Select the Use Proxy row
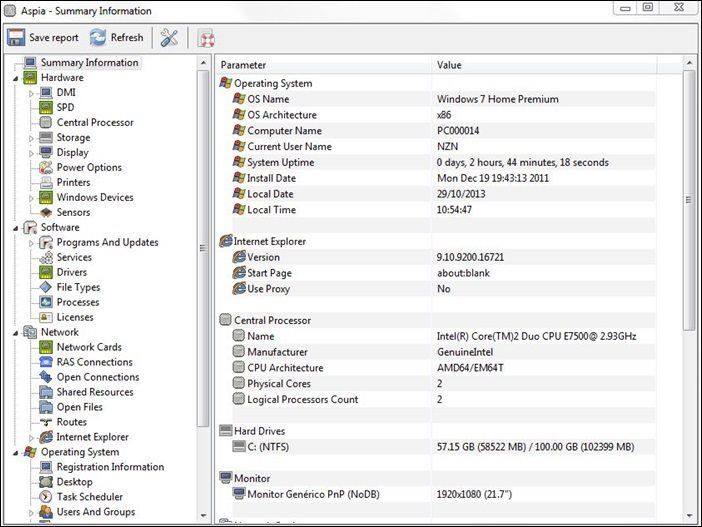 tap(443, 289)
